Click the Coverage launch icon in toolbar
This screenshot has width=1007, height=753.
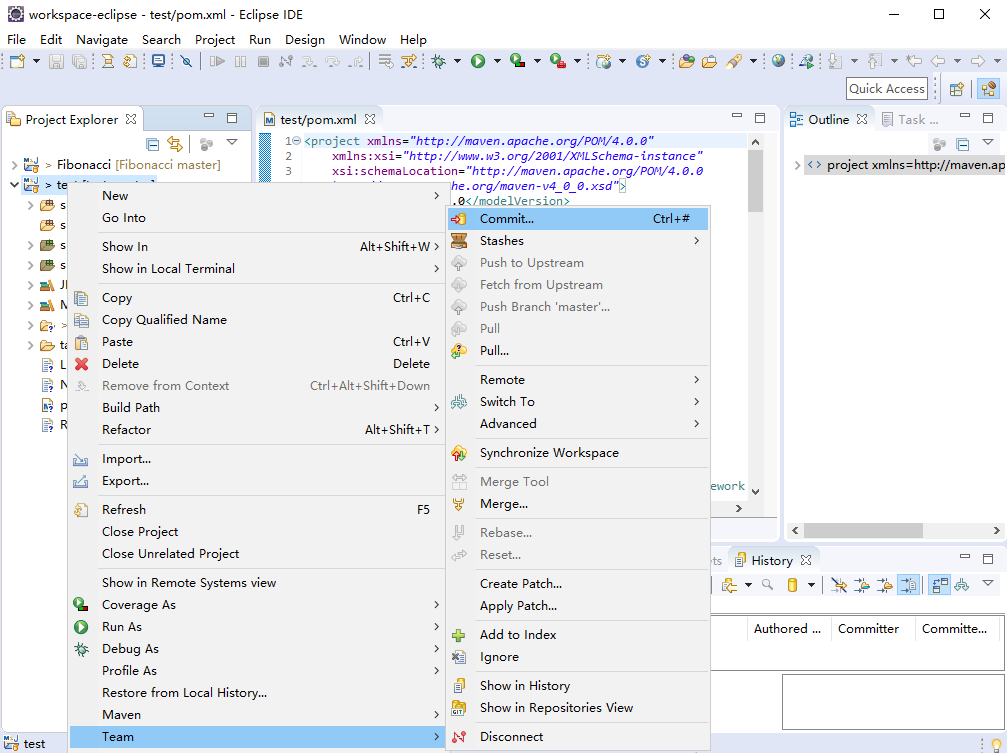pyautogui.click(x=518, y=61)
